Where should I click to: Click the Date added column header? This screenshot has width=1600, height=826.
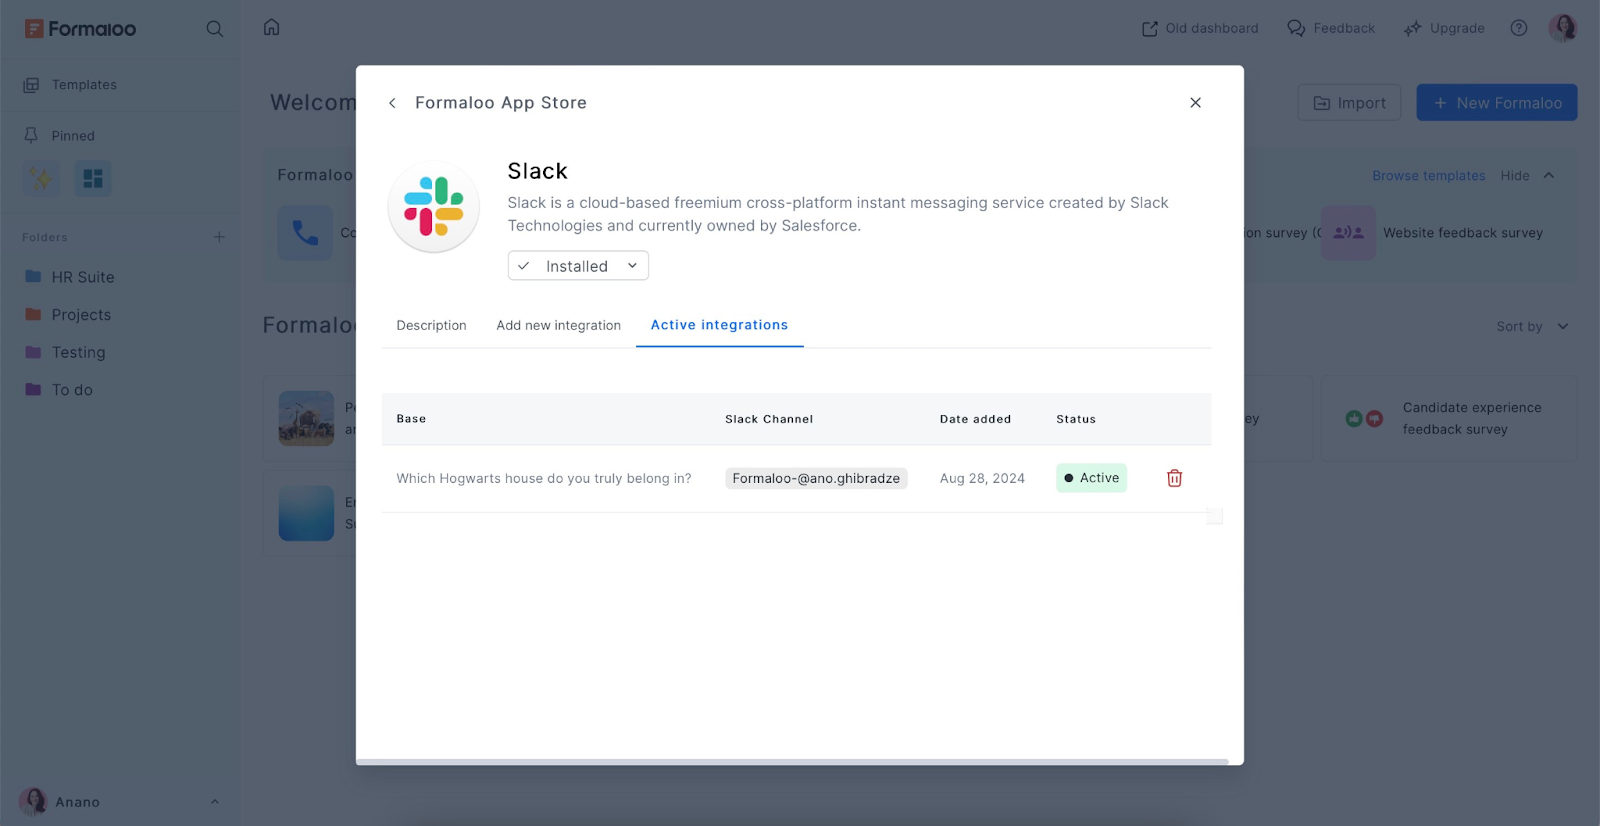975,419
